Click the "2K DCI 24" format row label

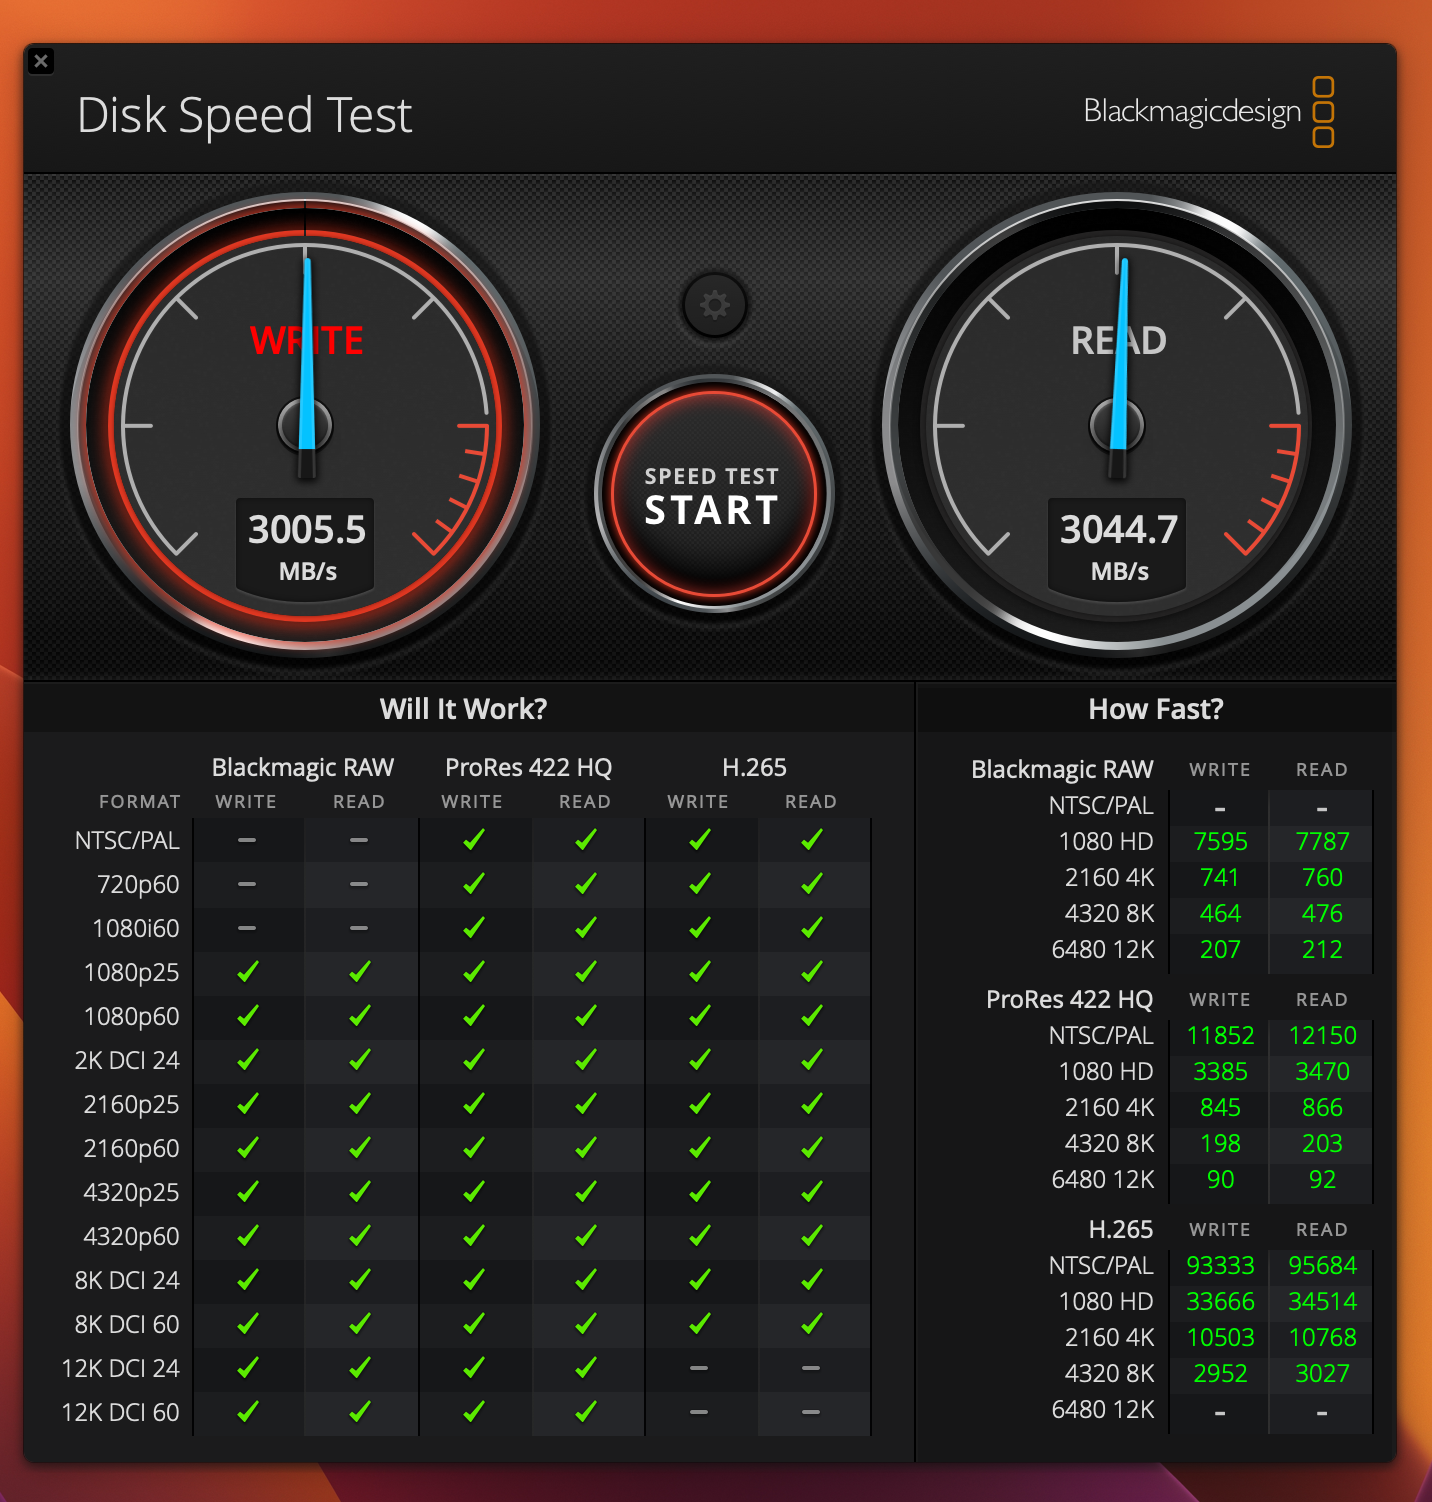click(127, 1061)
